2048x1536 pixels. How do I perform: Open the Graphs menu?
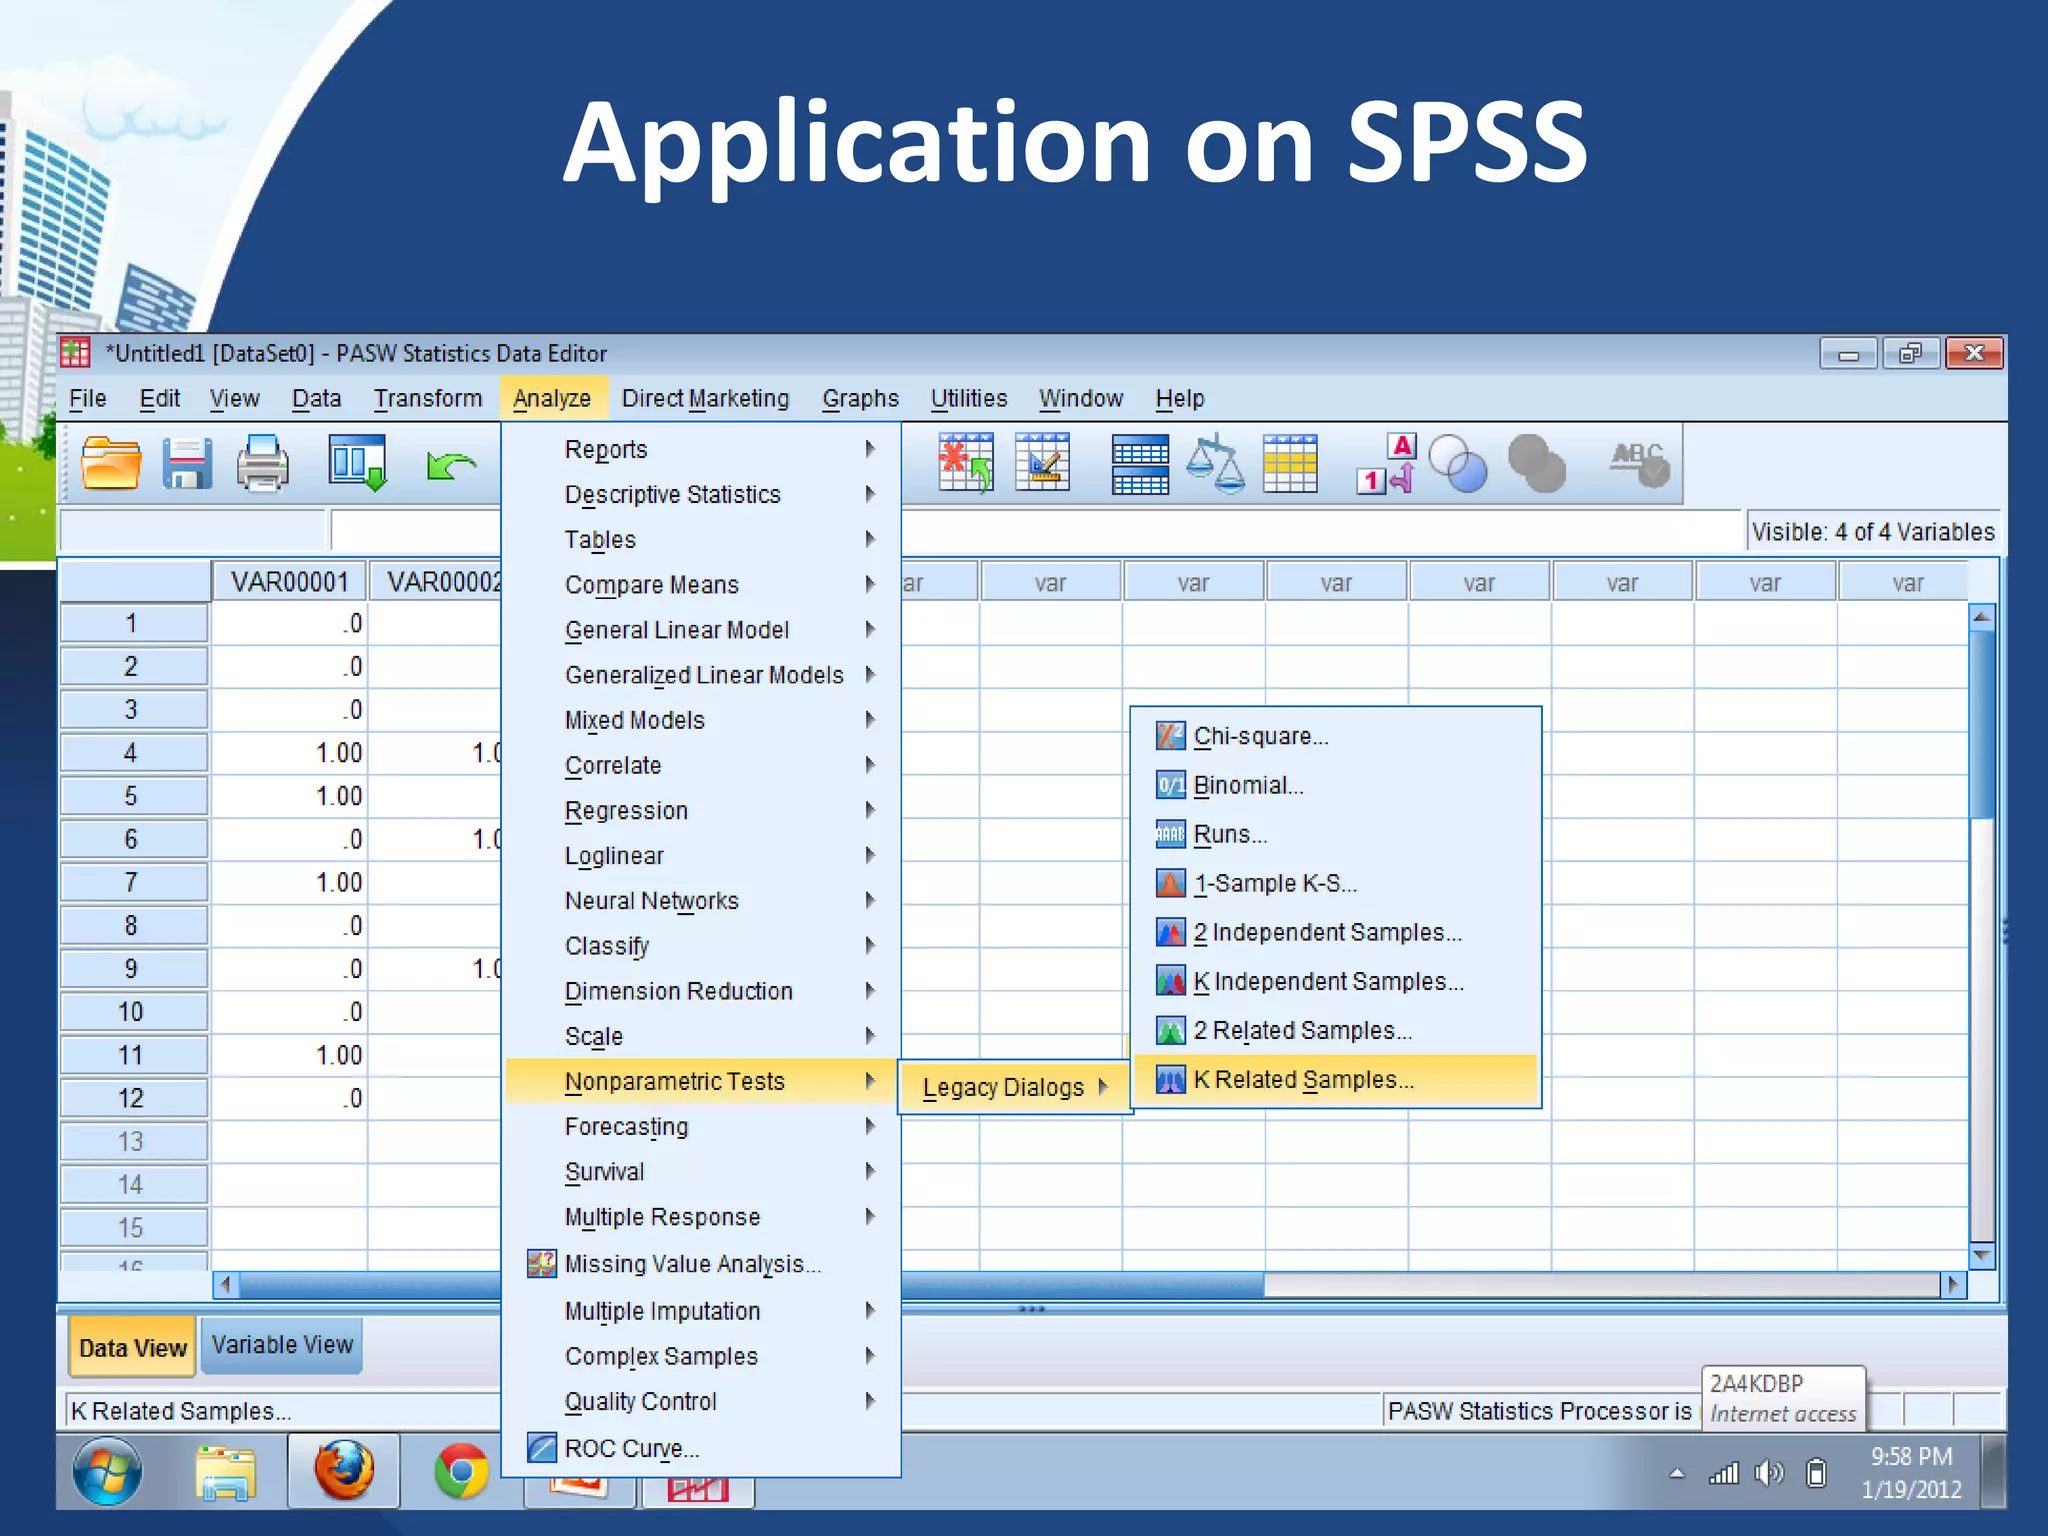click(x=860, y=398)
